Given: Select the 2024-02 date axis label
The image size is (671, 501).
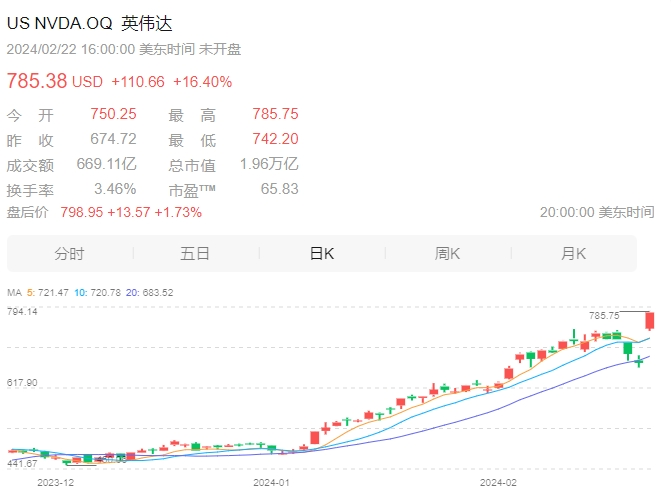Looking at the screenshot, I should coord(498,483).
